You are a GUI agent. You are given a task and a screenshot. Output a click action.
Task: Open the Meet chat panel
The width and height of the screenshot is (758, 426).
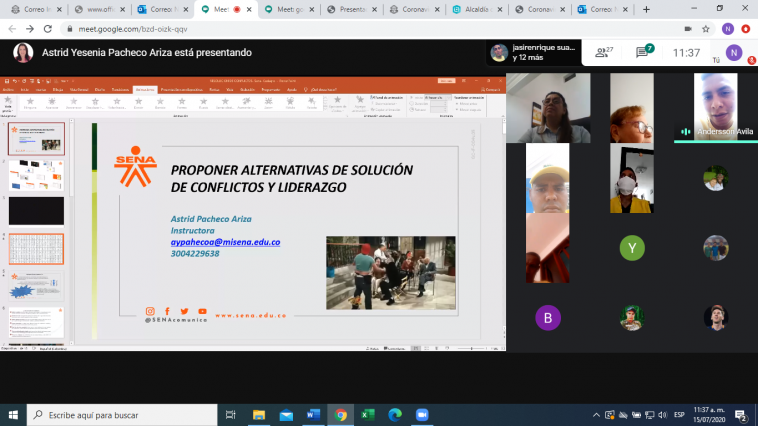click(646, 52)
